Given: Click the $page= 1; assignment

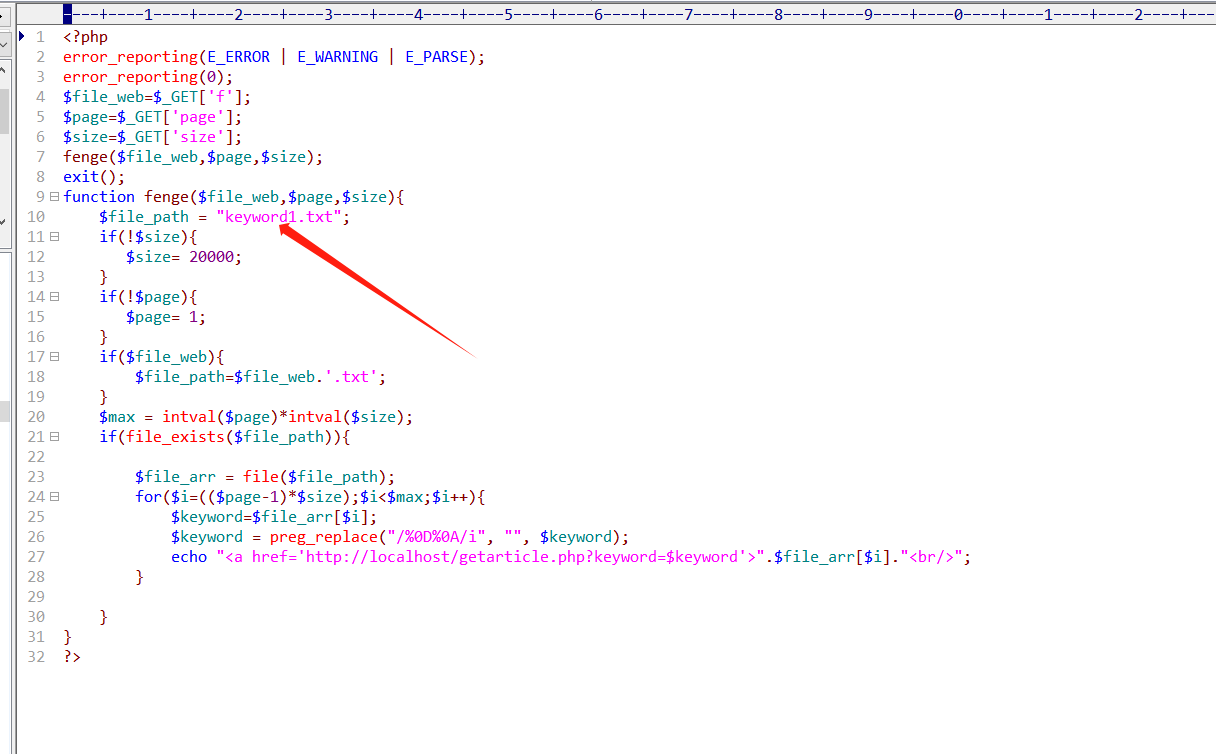Looking at the screenshot, I should (166, 317).
